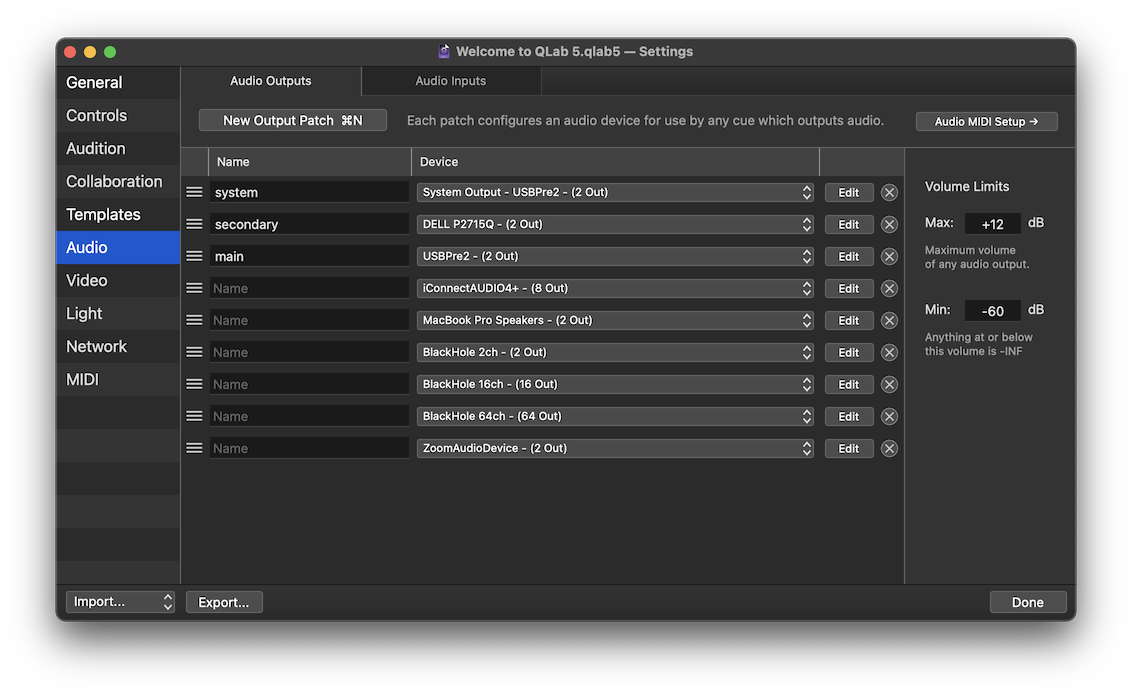1132x695 pixels.
Task: Edit the BlackHole 2ch patch
Action: [849, 352]
